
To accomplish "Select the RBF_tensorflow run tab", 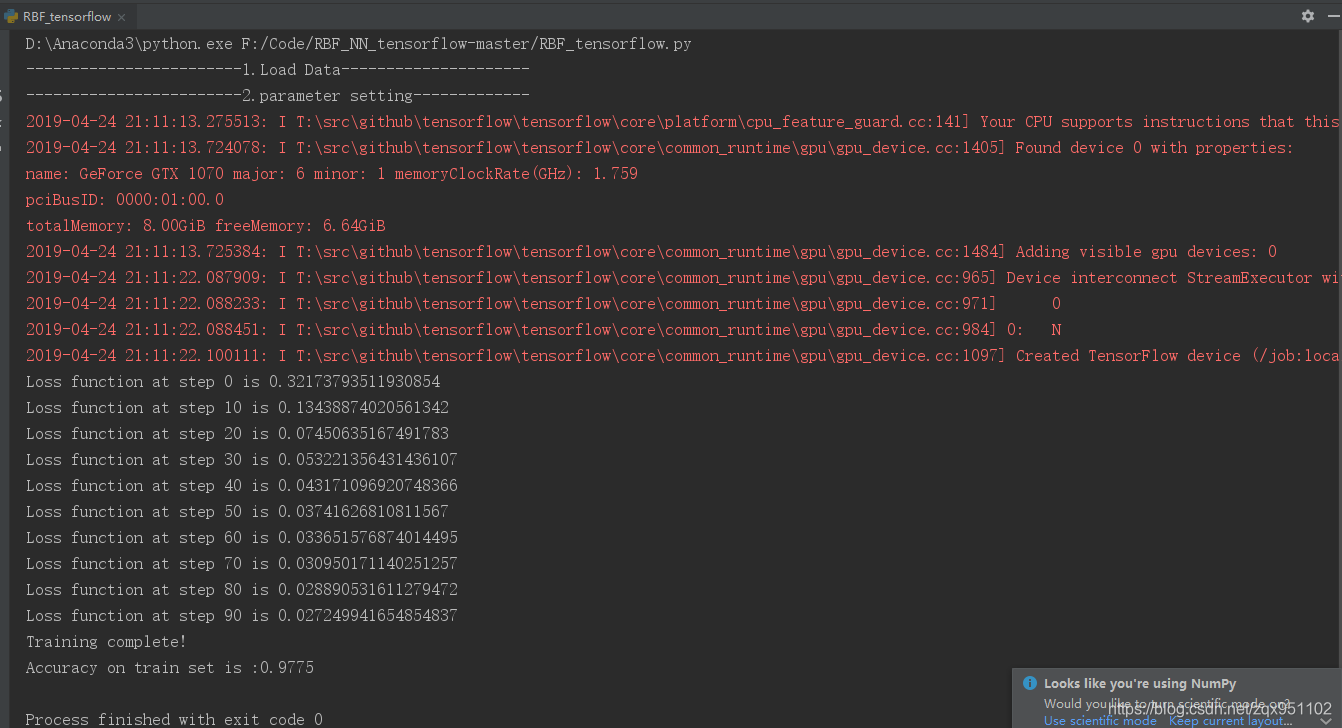I will 68,16.
